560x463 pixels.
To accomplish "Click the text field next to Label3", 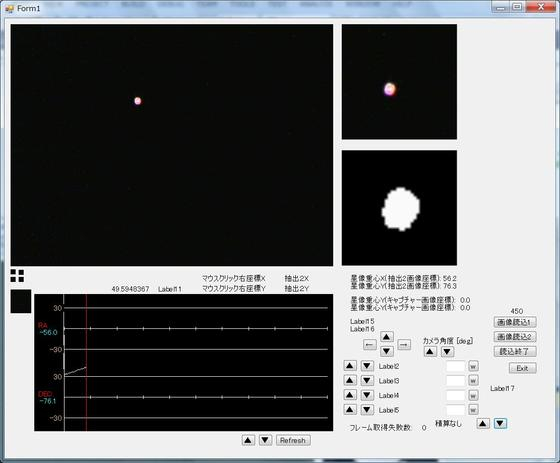I will click(456, 381).
